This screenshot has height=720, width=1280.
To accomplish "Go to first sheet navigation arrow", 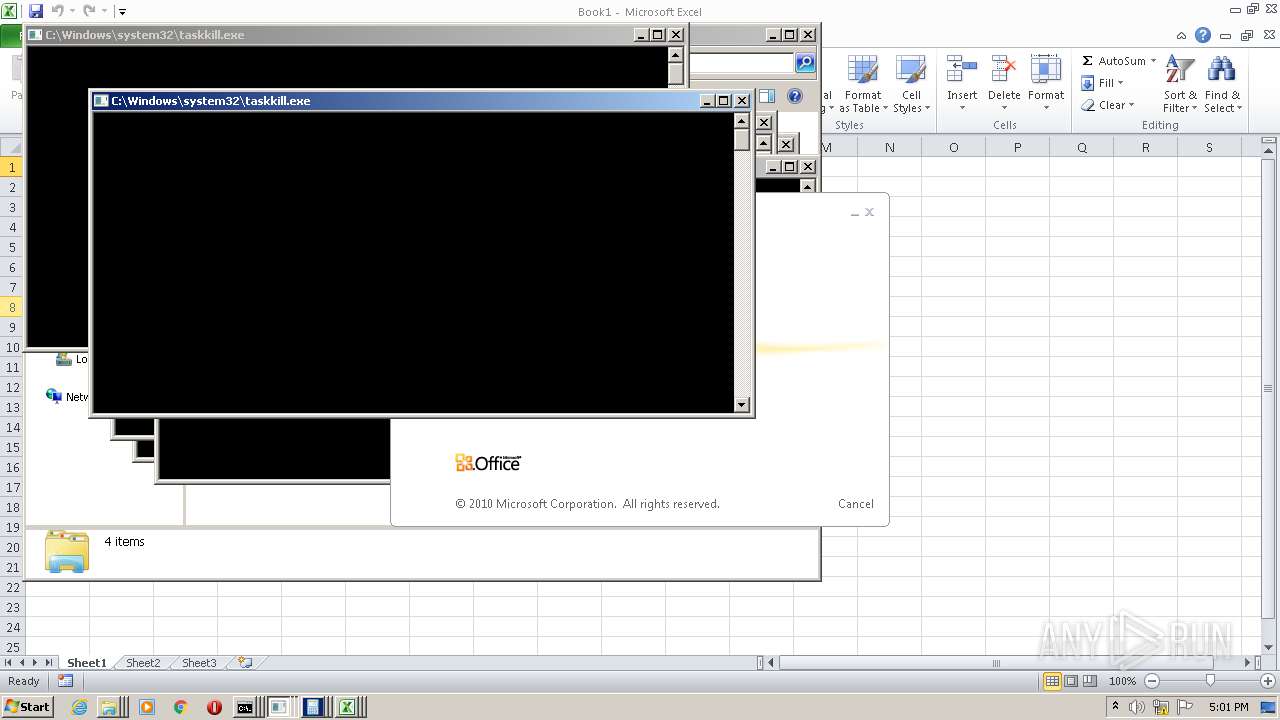I will tap(9, 663).
